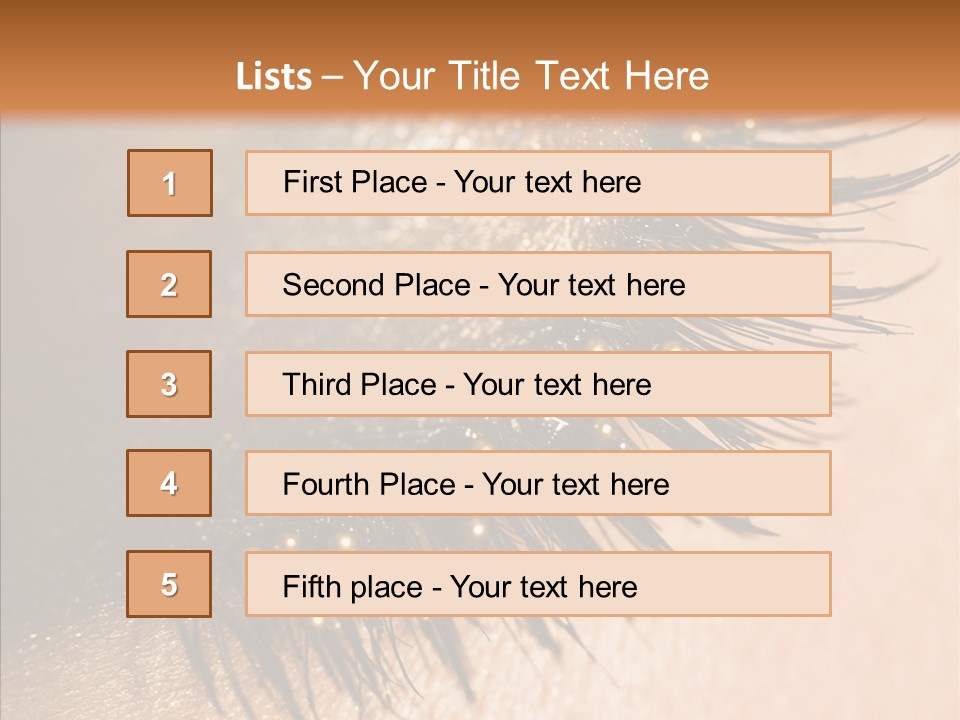Select the number 2 square
This screenshot has width=960, height=720.
169,284
